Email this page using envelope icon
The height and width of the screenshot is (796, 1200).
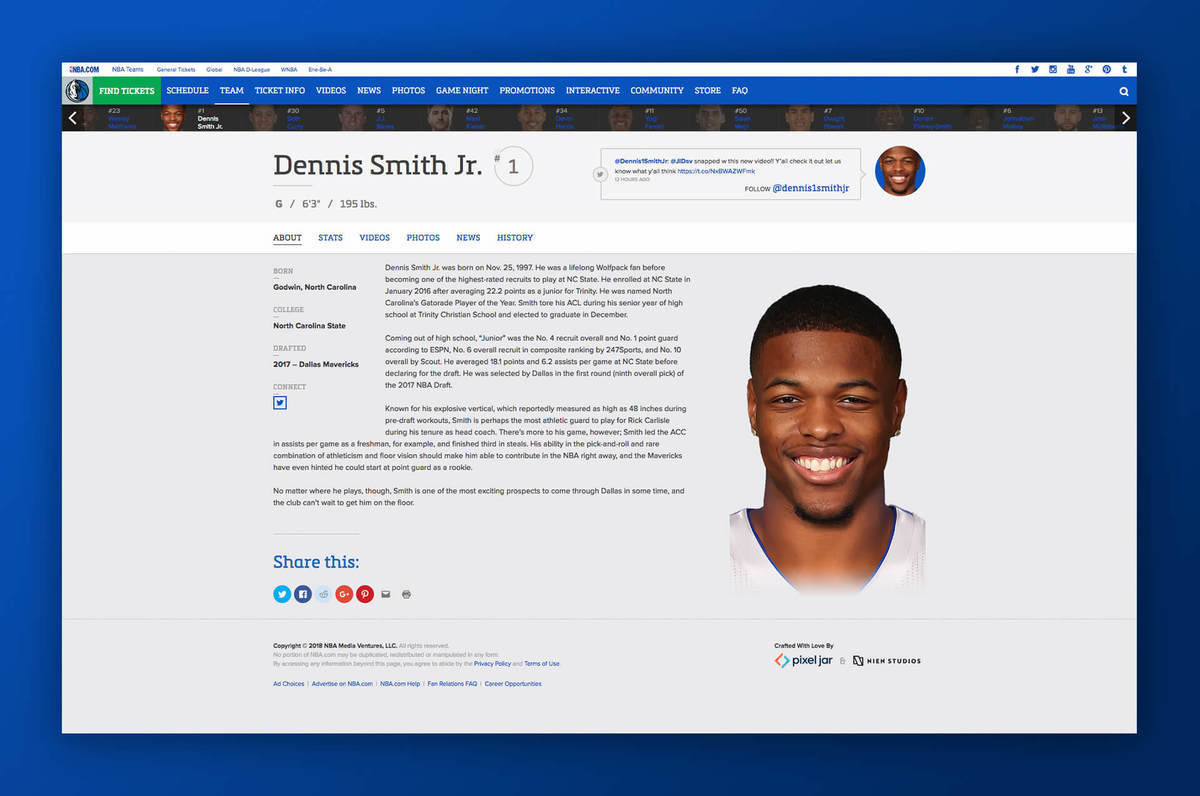386,594
